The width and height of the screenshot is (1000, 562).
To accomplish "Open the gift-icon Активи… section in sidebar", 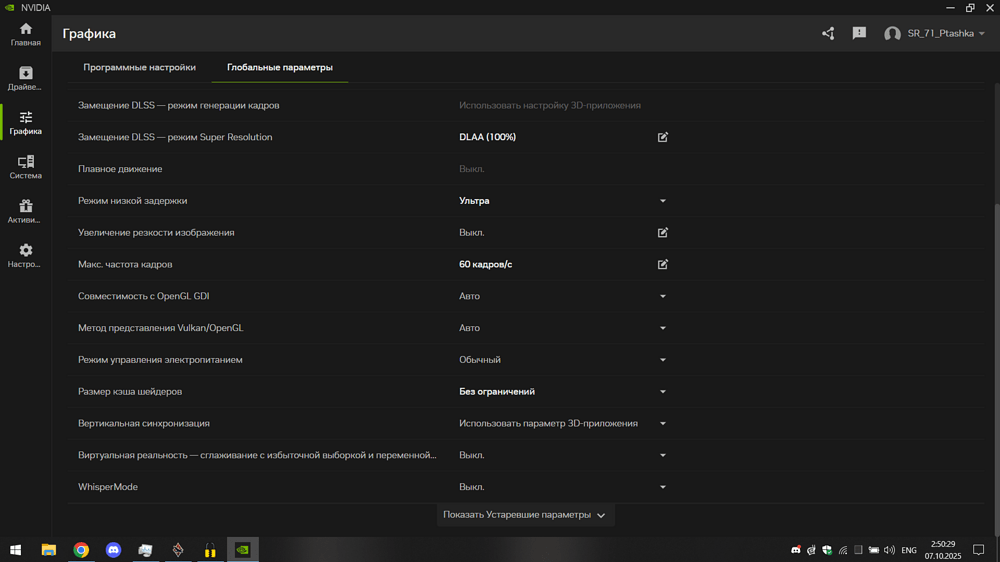I will coord(26,210).
